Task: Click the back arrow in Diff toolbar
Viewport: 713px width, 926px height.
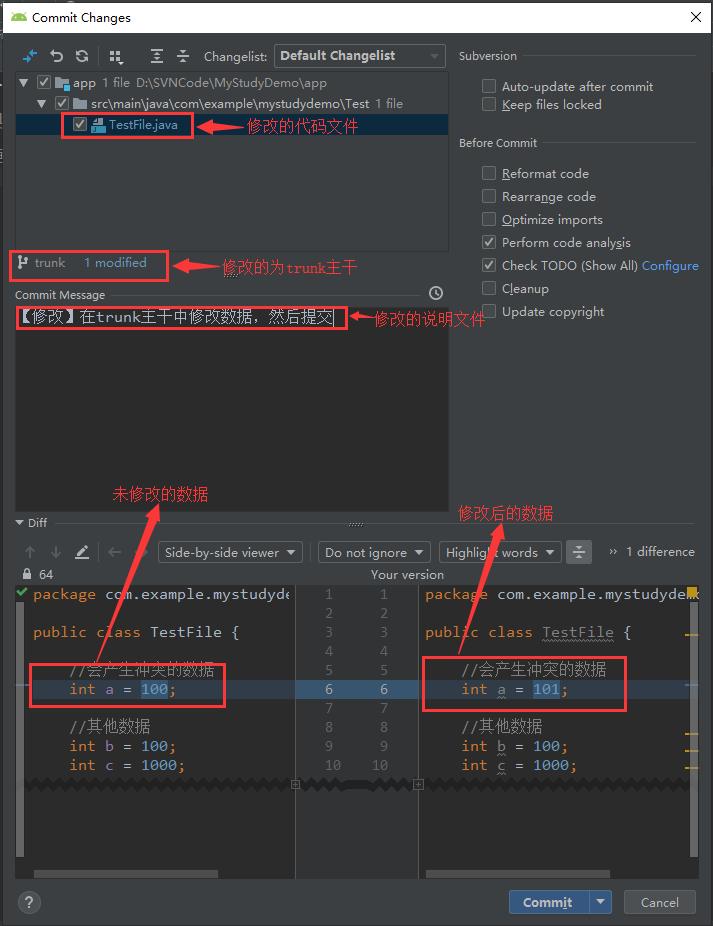Action: point(115,552)
